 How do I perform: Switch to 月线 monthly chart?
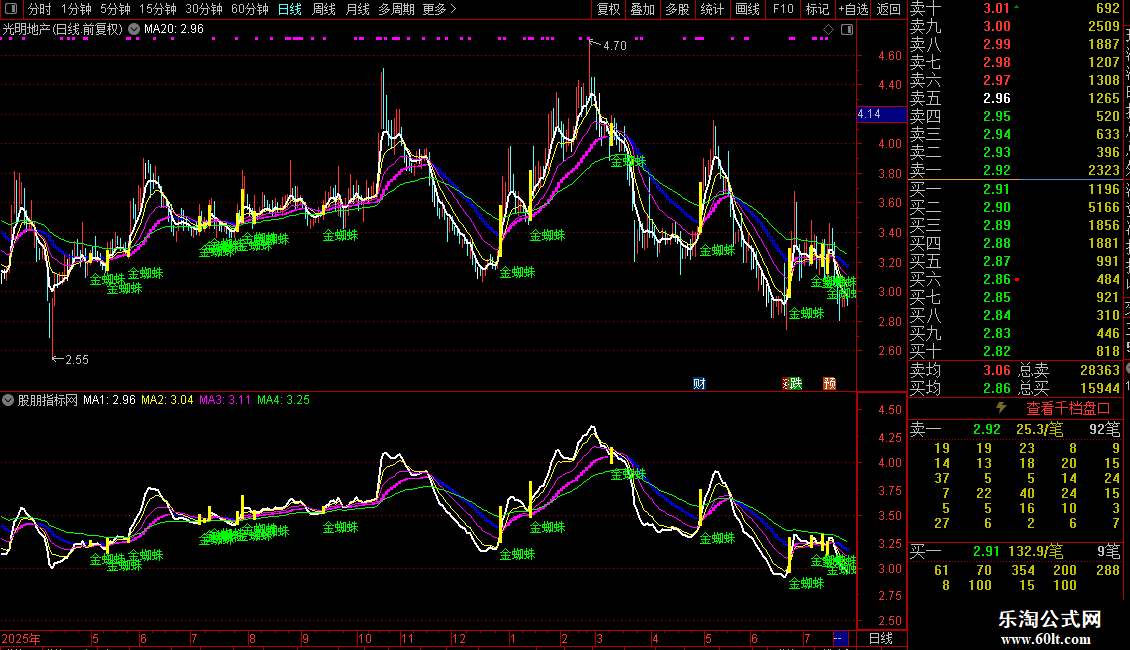click(x=357, y=9)
